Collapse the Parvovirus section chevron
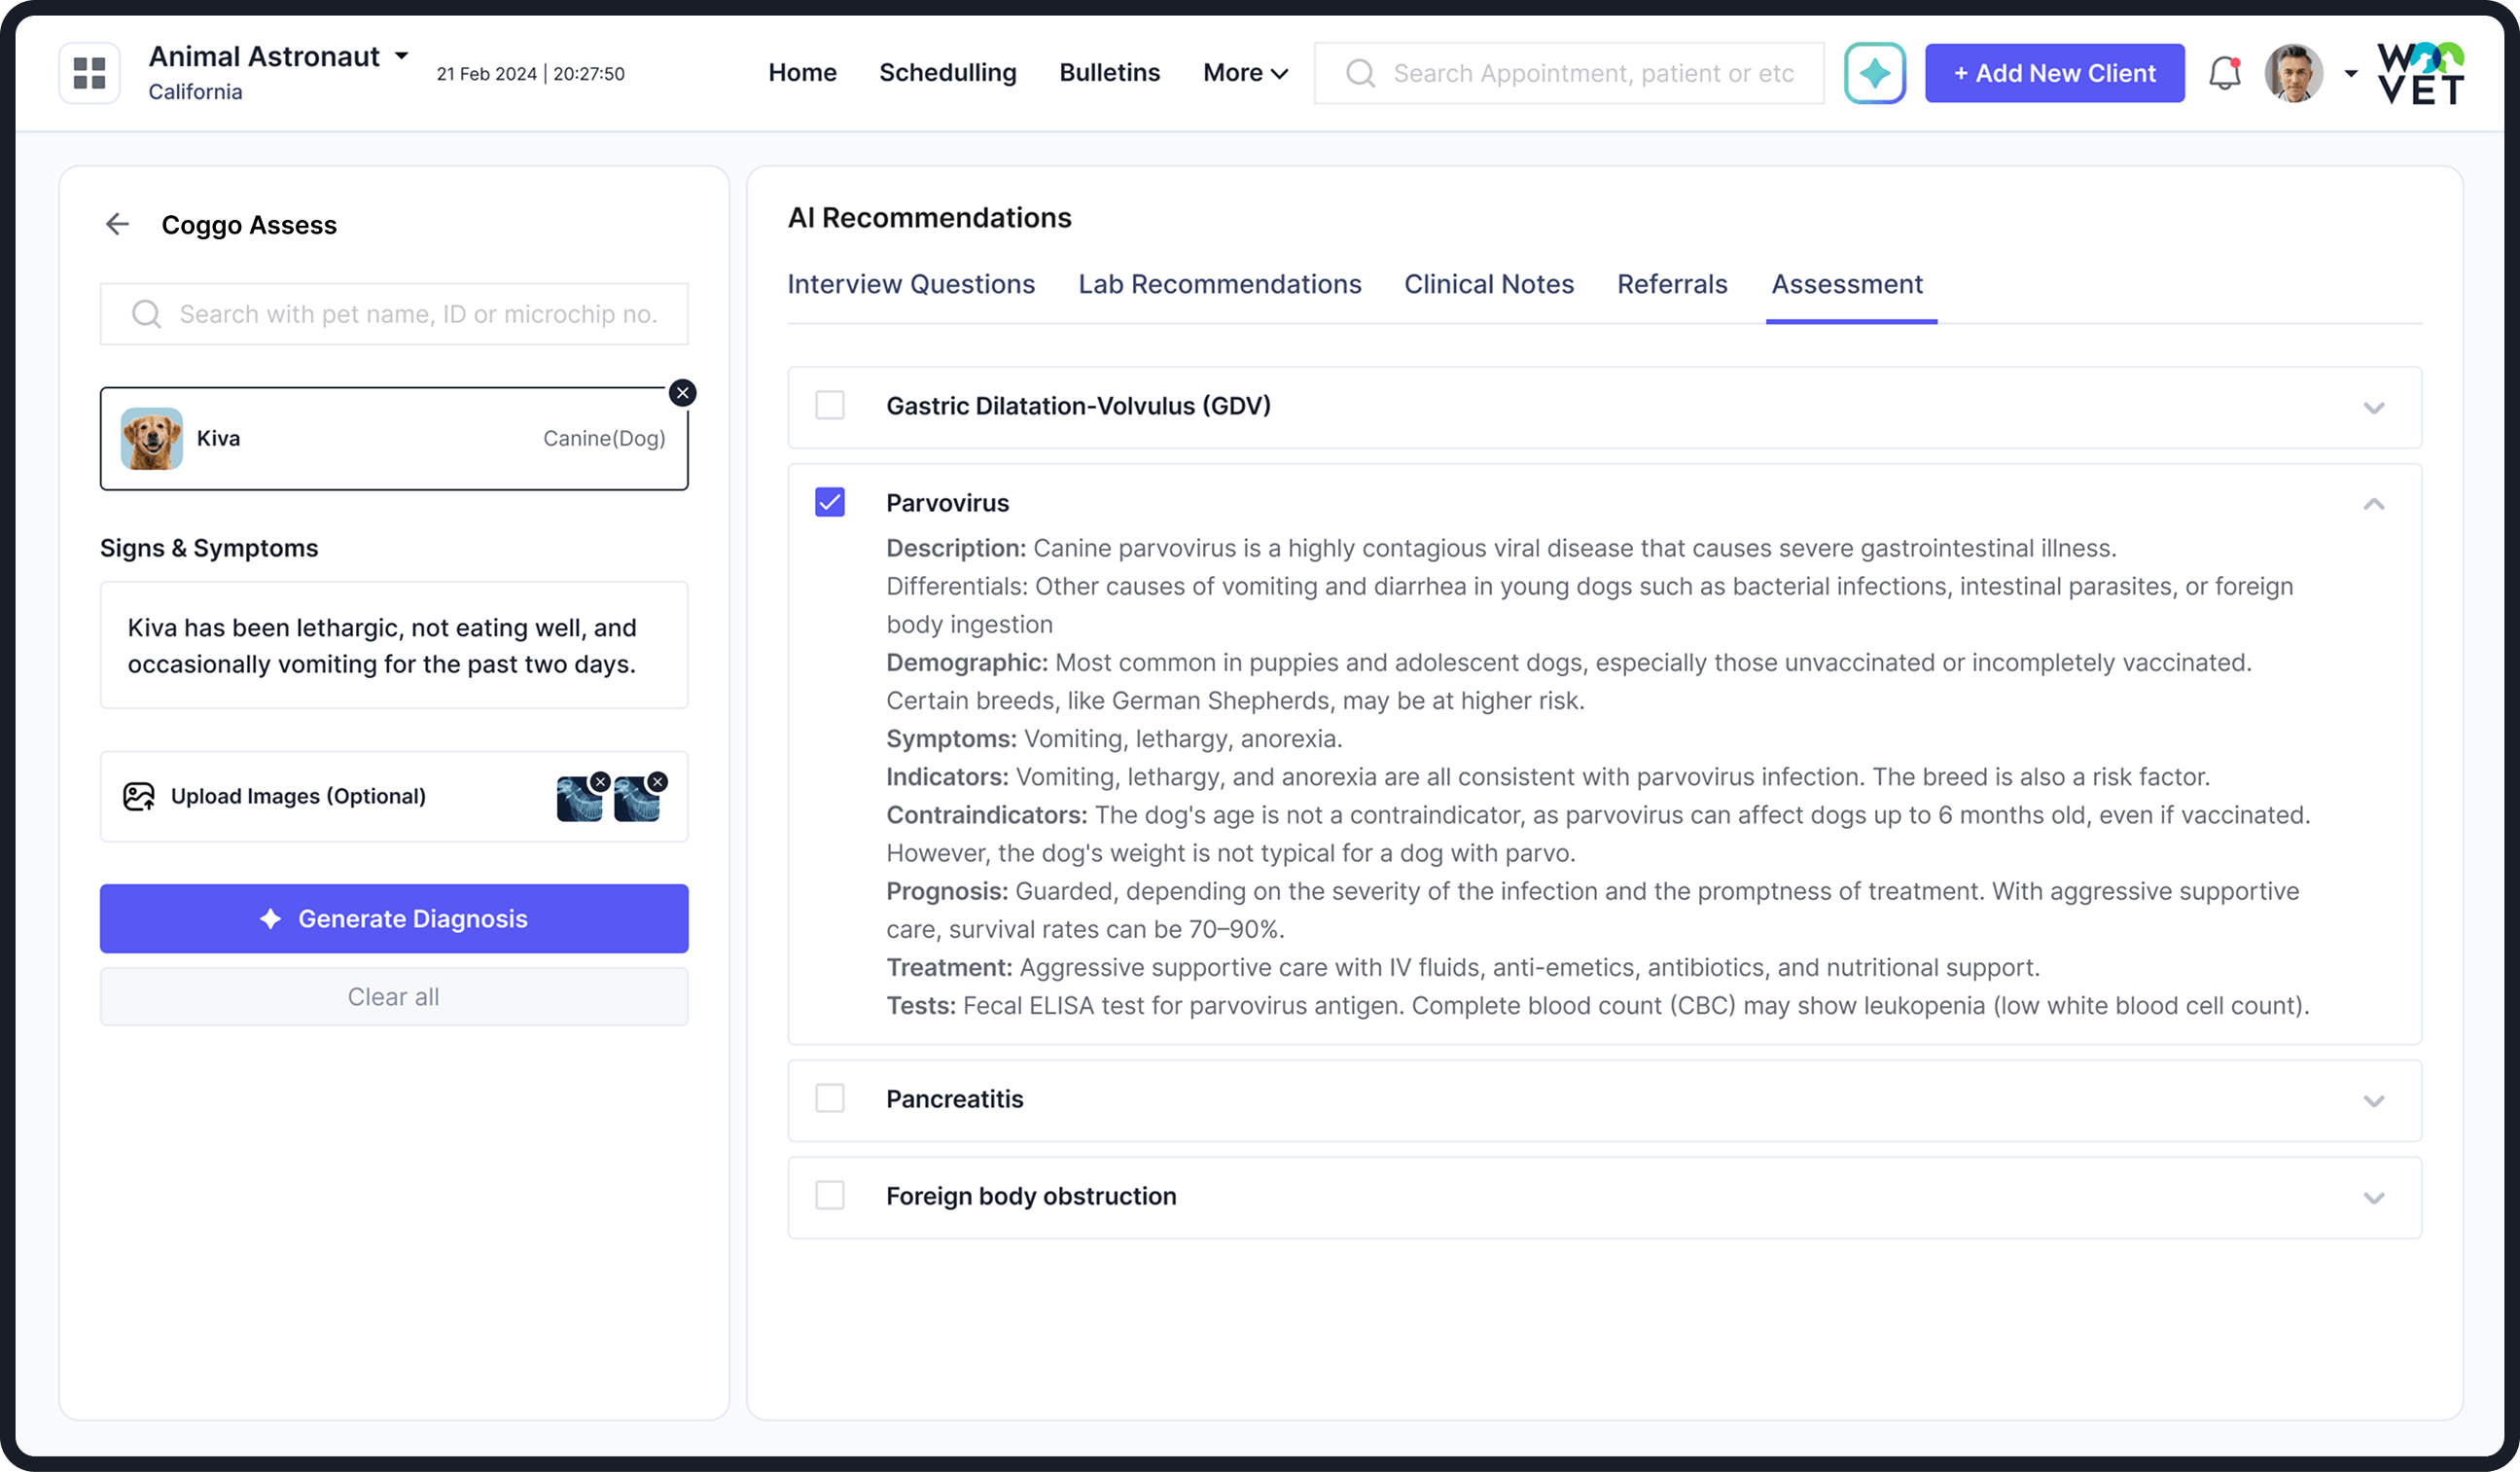 2373,504
